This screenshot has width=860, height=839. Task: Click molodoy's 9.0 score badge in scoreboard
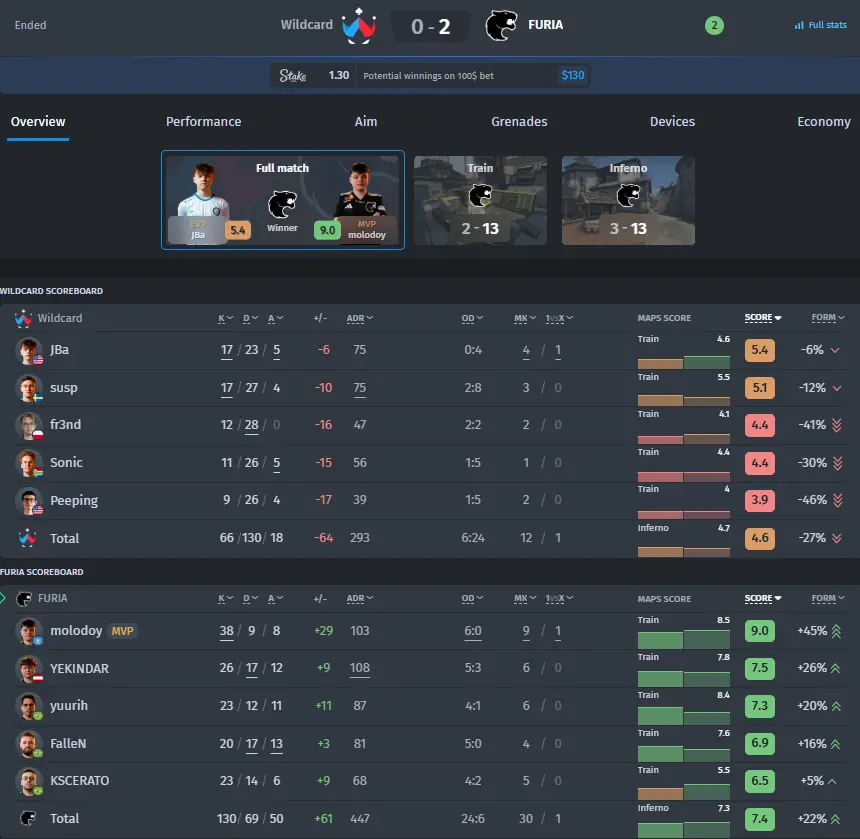tap(760, 631)
